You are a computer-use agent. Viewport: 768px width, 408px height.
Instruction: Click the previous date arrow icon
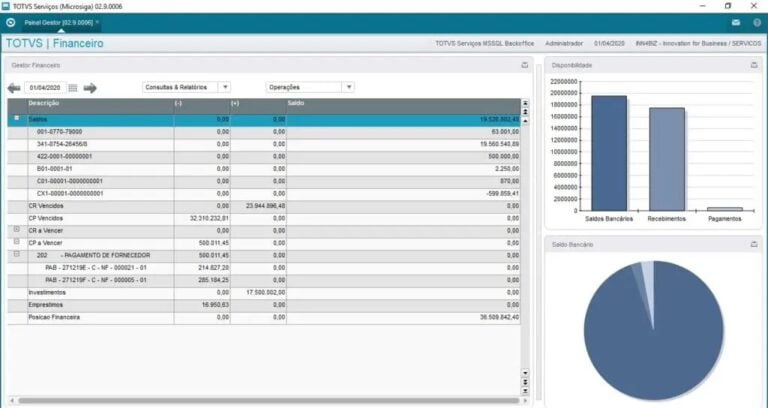tap(13, 88)
